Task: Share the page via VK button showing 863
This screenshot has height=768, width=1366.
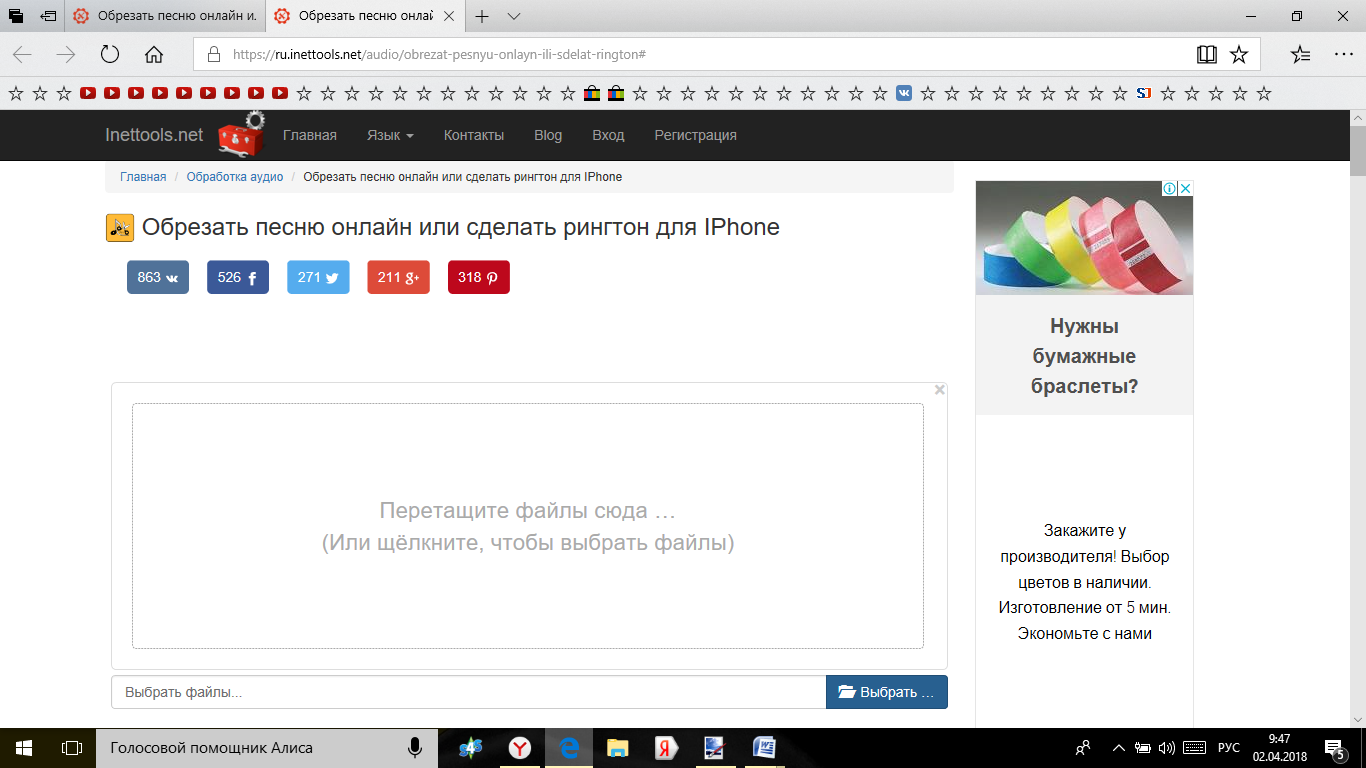Action: point(157,277)
